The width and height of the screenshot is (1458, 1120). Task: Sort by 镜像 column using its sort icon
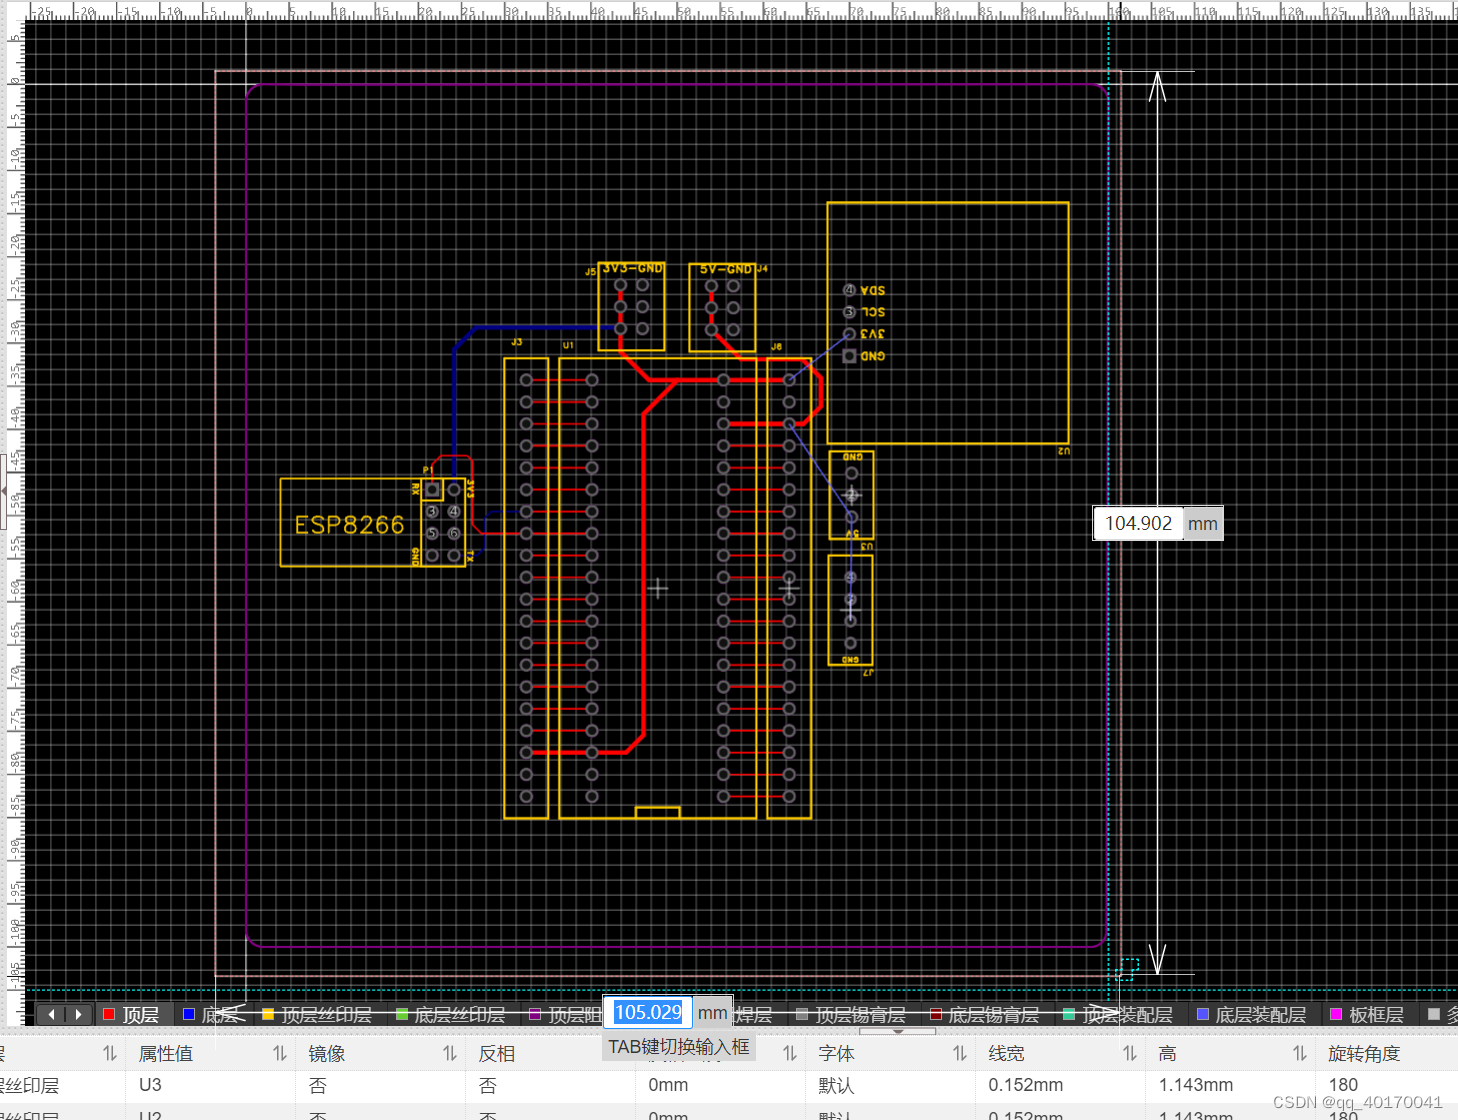[450, 1053]
